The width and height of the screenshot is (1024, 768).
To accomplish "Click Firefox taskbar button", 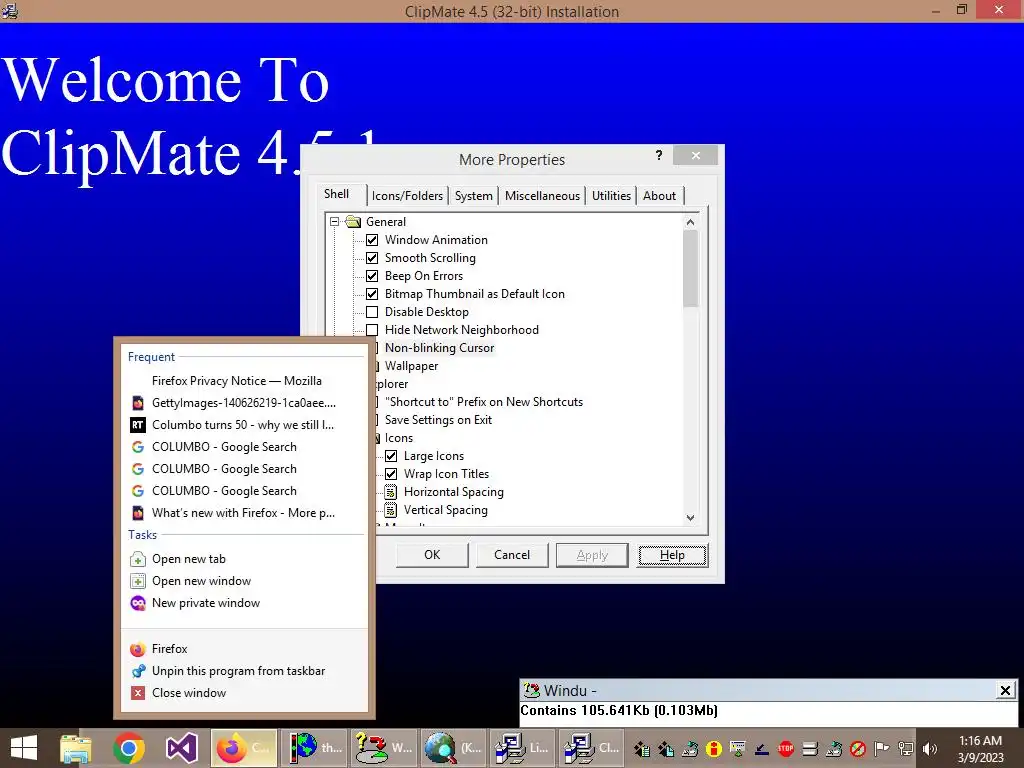I will click(x=244, y=748).
